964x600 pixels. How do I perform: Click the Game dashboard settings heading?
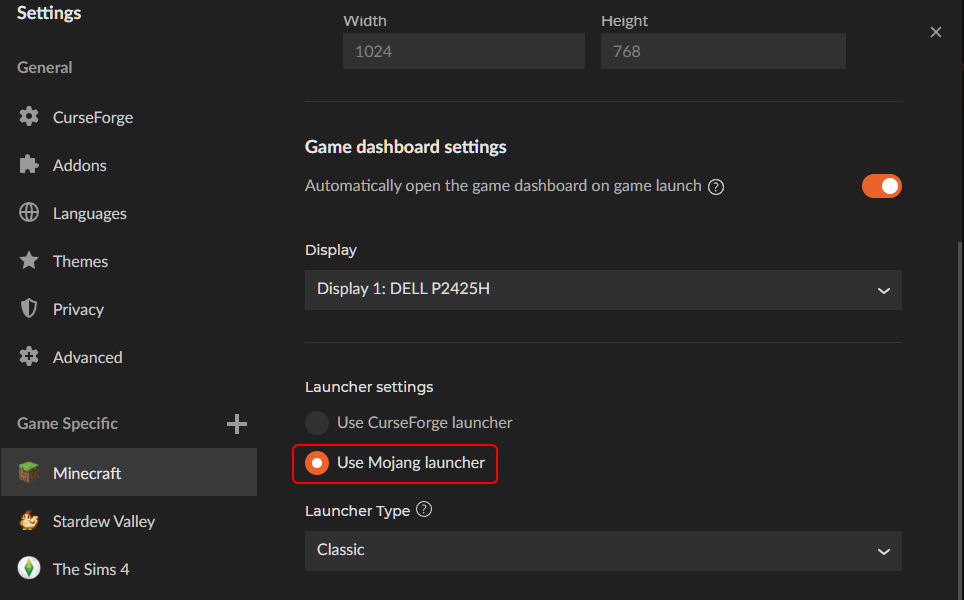click(x=406, y=147)
